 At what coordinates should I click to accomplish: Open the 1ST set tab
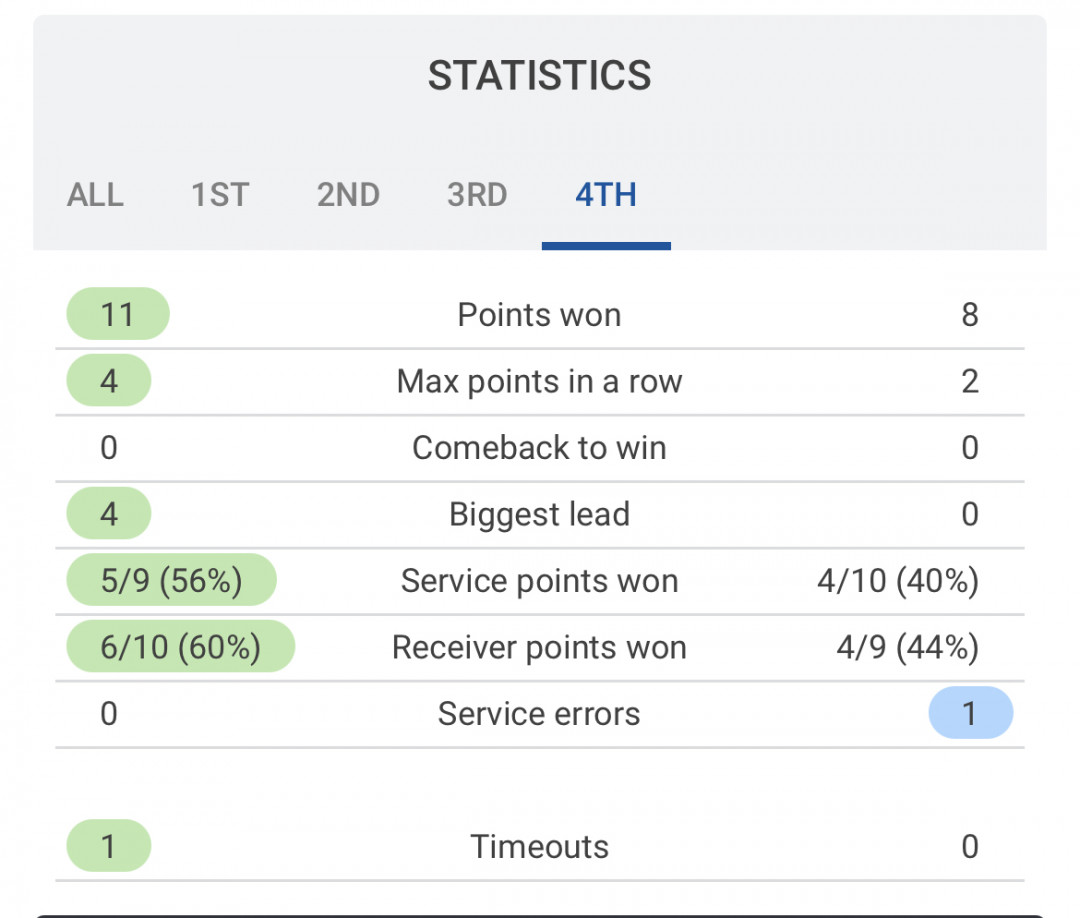tap(220, 195)
